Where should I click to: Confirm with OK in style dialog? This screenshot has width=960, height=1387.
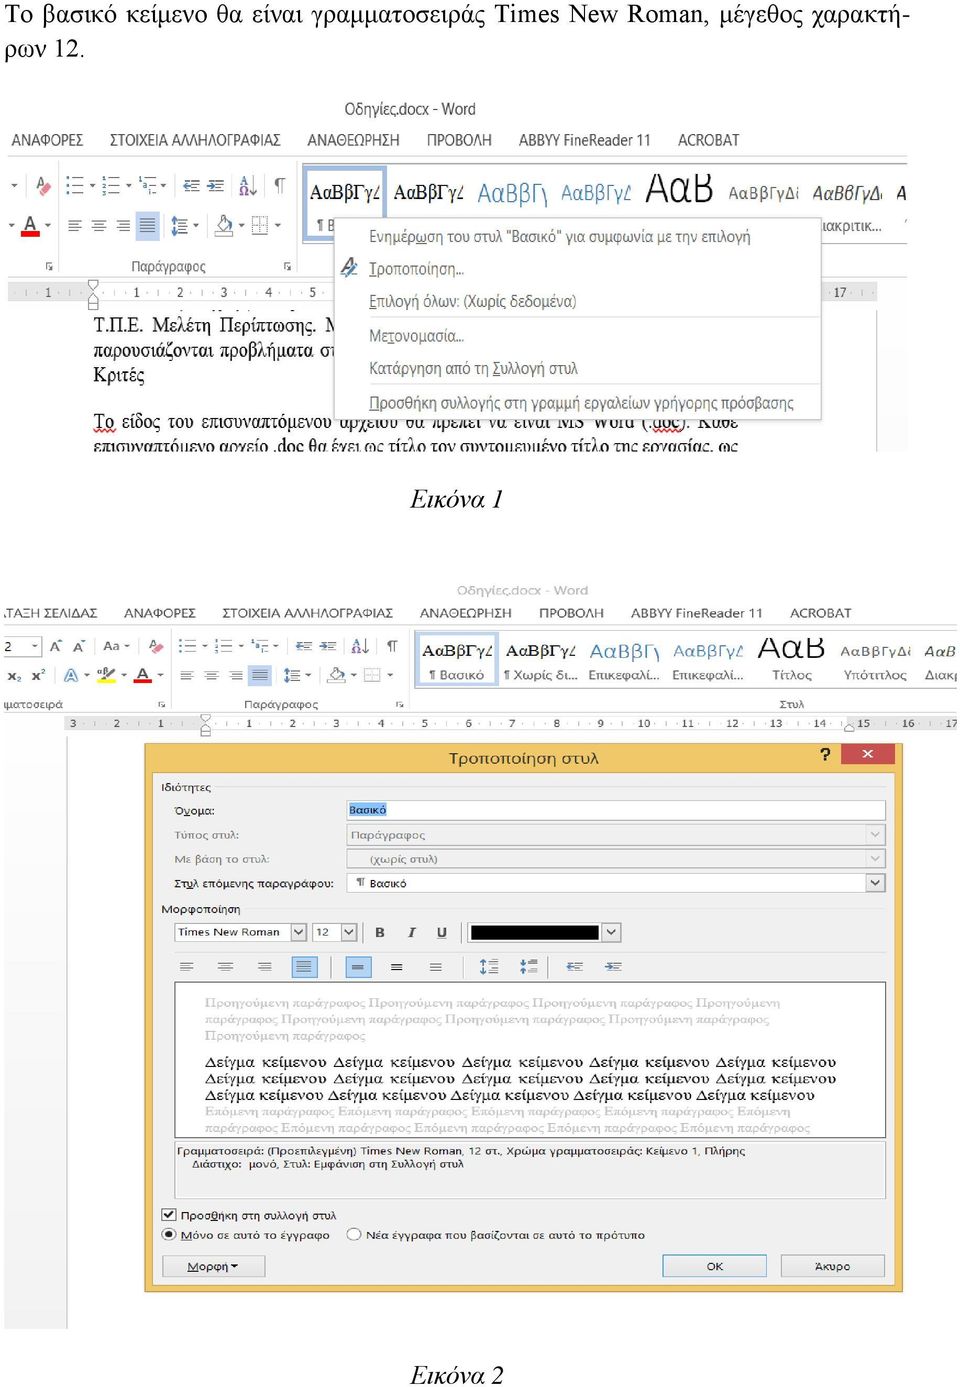coord(715,1266)
